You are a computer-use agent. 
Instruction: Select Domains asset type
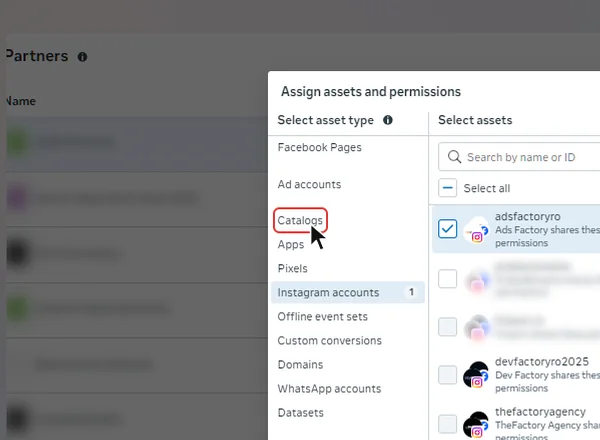(x=300, y=365)
